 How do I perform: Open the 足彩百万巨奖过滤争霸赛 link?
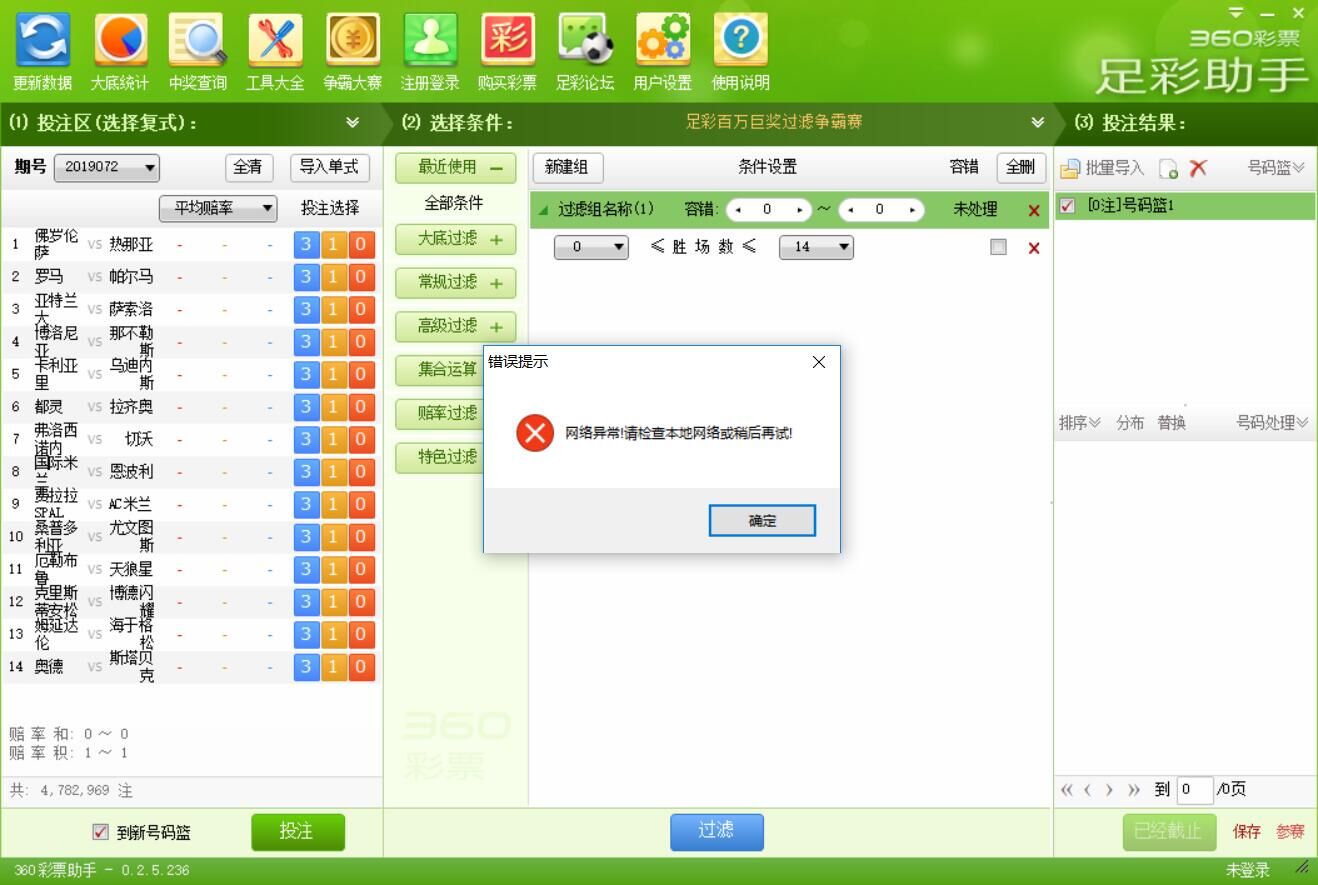pyautogui.click(x=774, y=122)
